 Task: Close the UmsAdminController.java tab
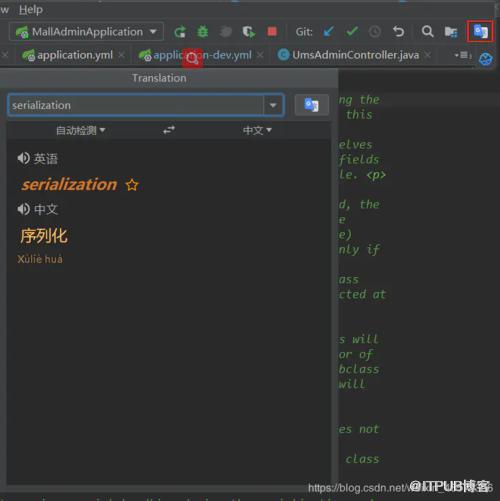(428, 55)
